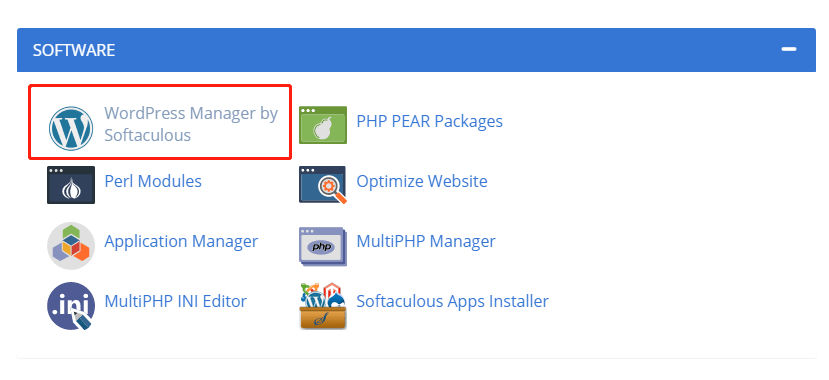This screenshot has width=829, height=380.
Task: Collapse the Software section with minus button
Action: coord(789,49)
